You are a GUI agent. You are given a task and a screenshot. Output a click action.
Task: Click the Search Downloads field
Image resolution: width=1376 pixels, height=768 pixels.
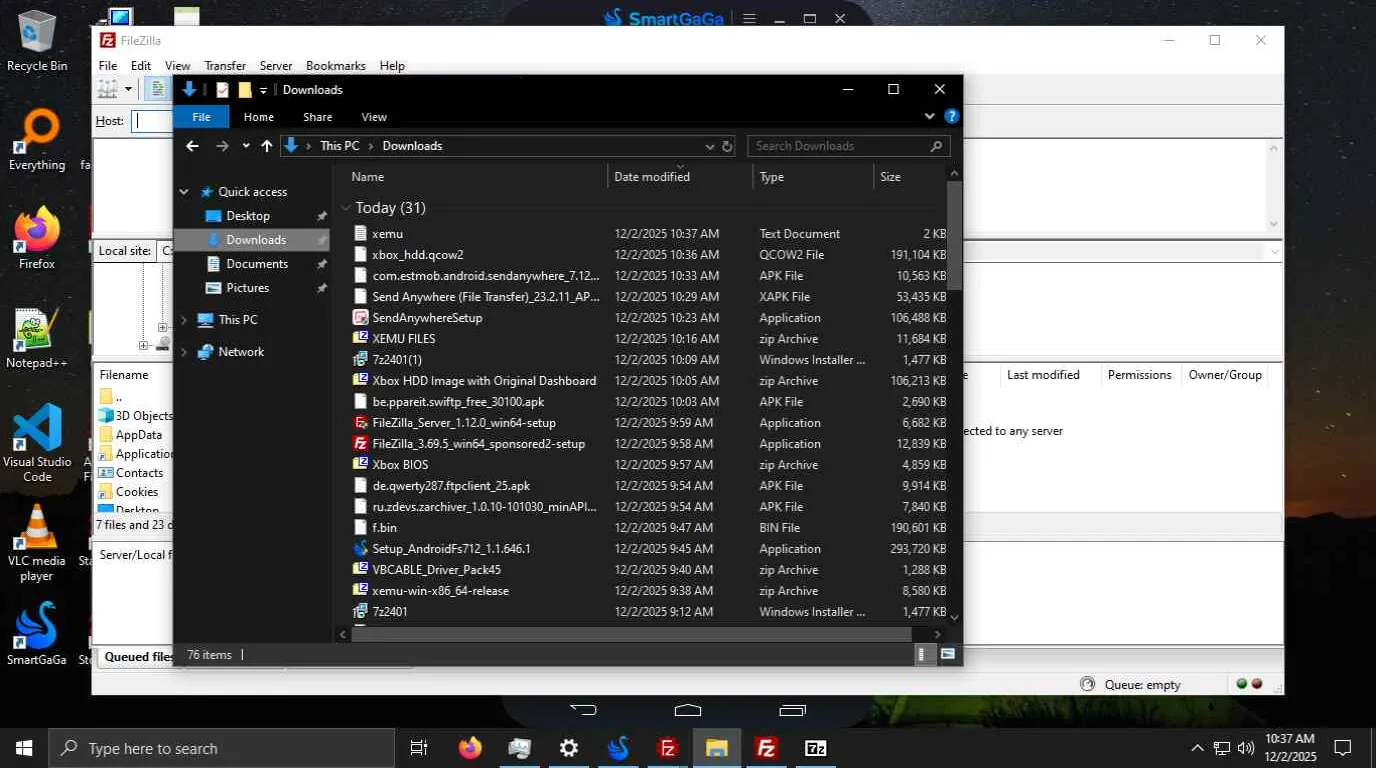(848, 146)
